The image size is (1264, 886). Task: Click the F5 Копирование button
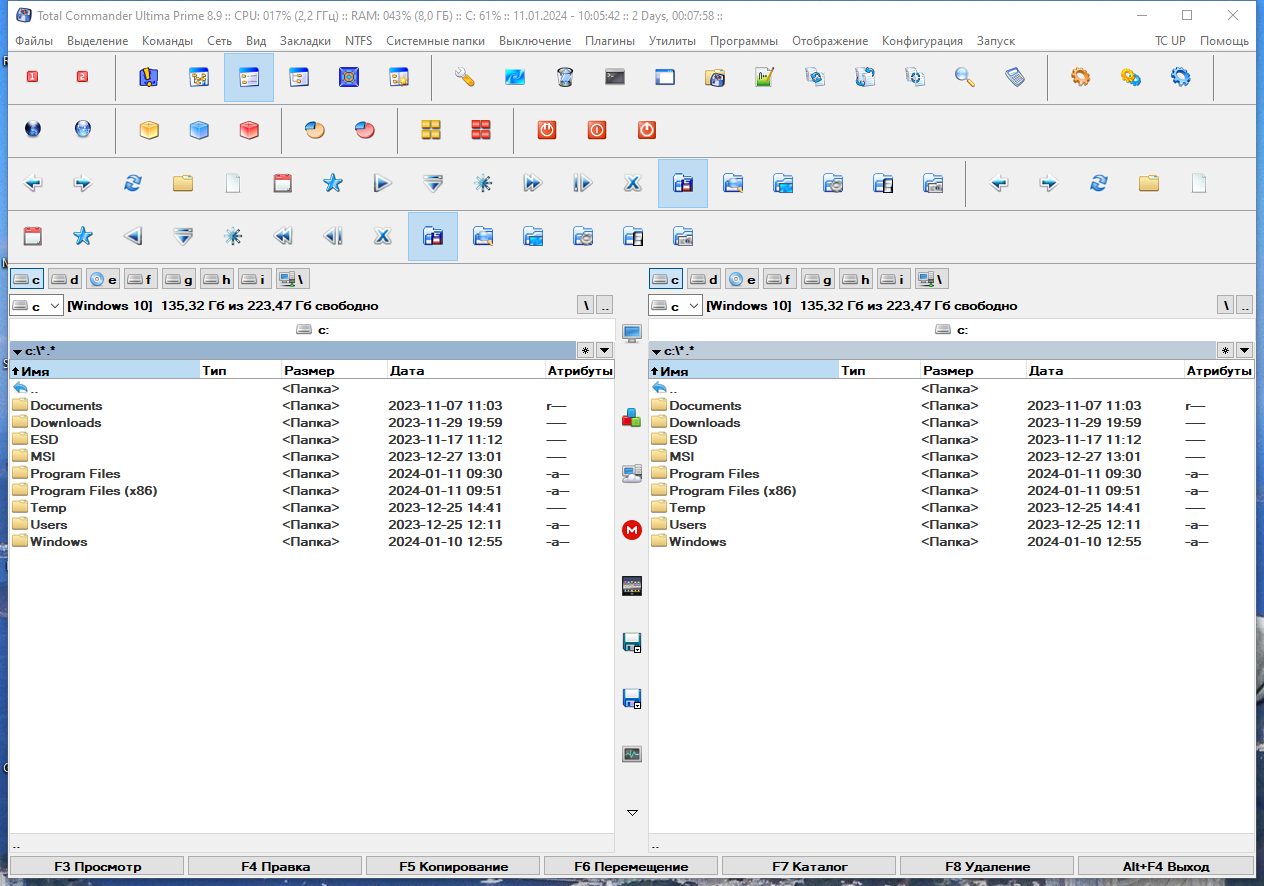point(453,866)
